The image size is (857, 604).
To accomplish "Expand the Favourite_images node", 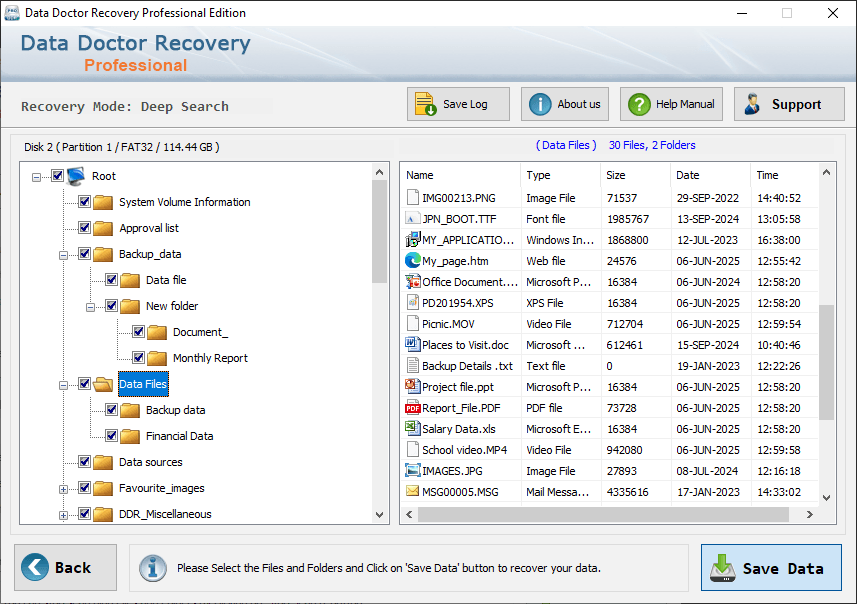I will [63, 489].
